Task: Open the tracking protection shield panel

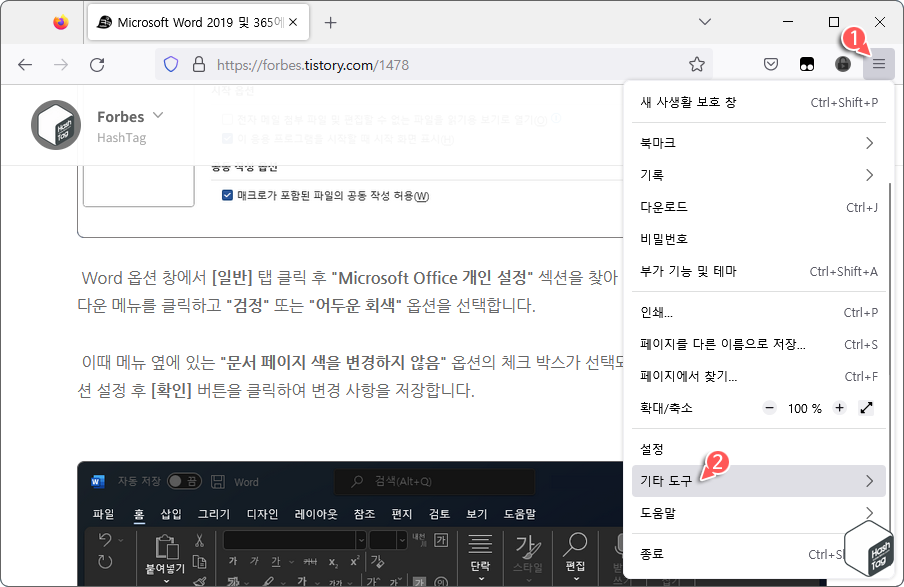Action: tap(171, 64)
